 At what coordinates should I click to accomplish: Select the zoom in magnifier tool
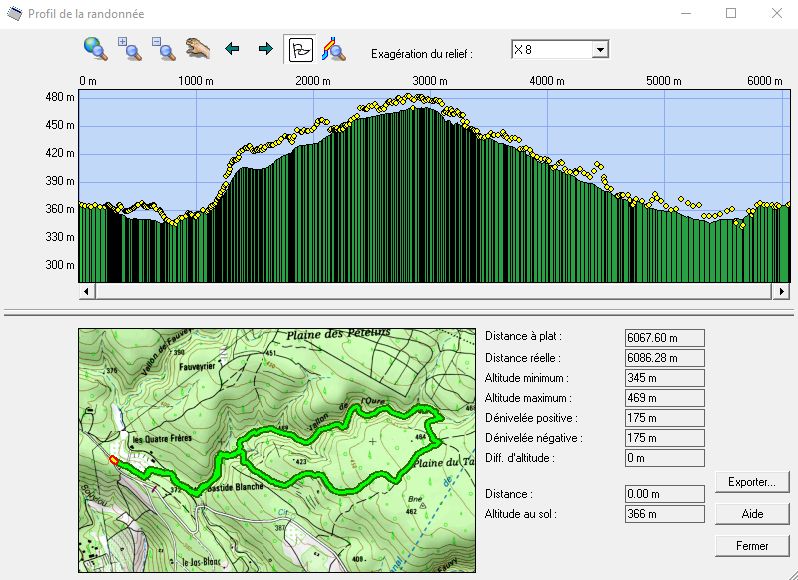click(129, 49)
